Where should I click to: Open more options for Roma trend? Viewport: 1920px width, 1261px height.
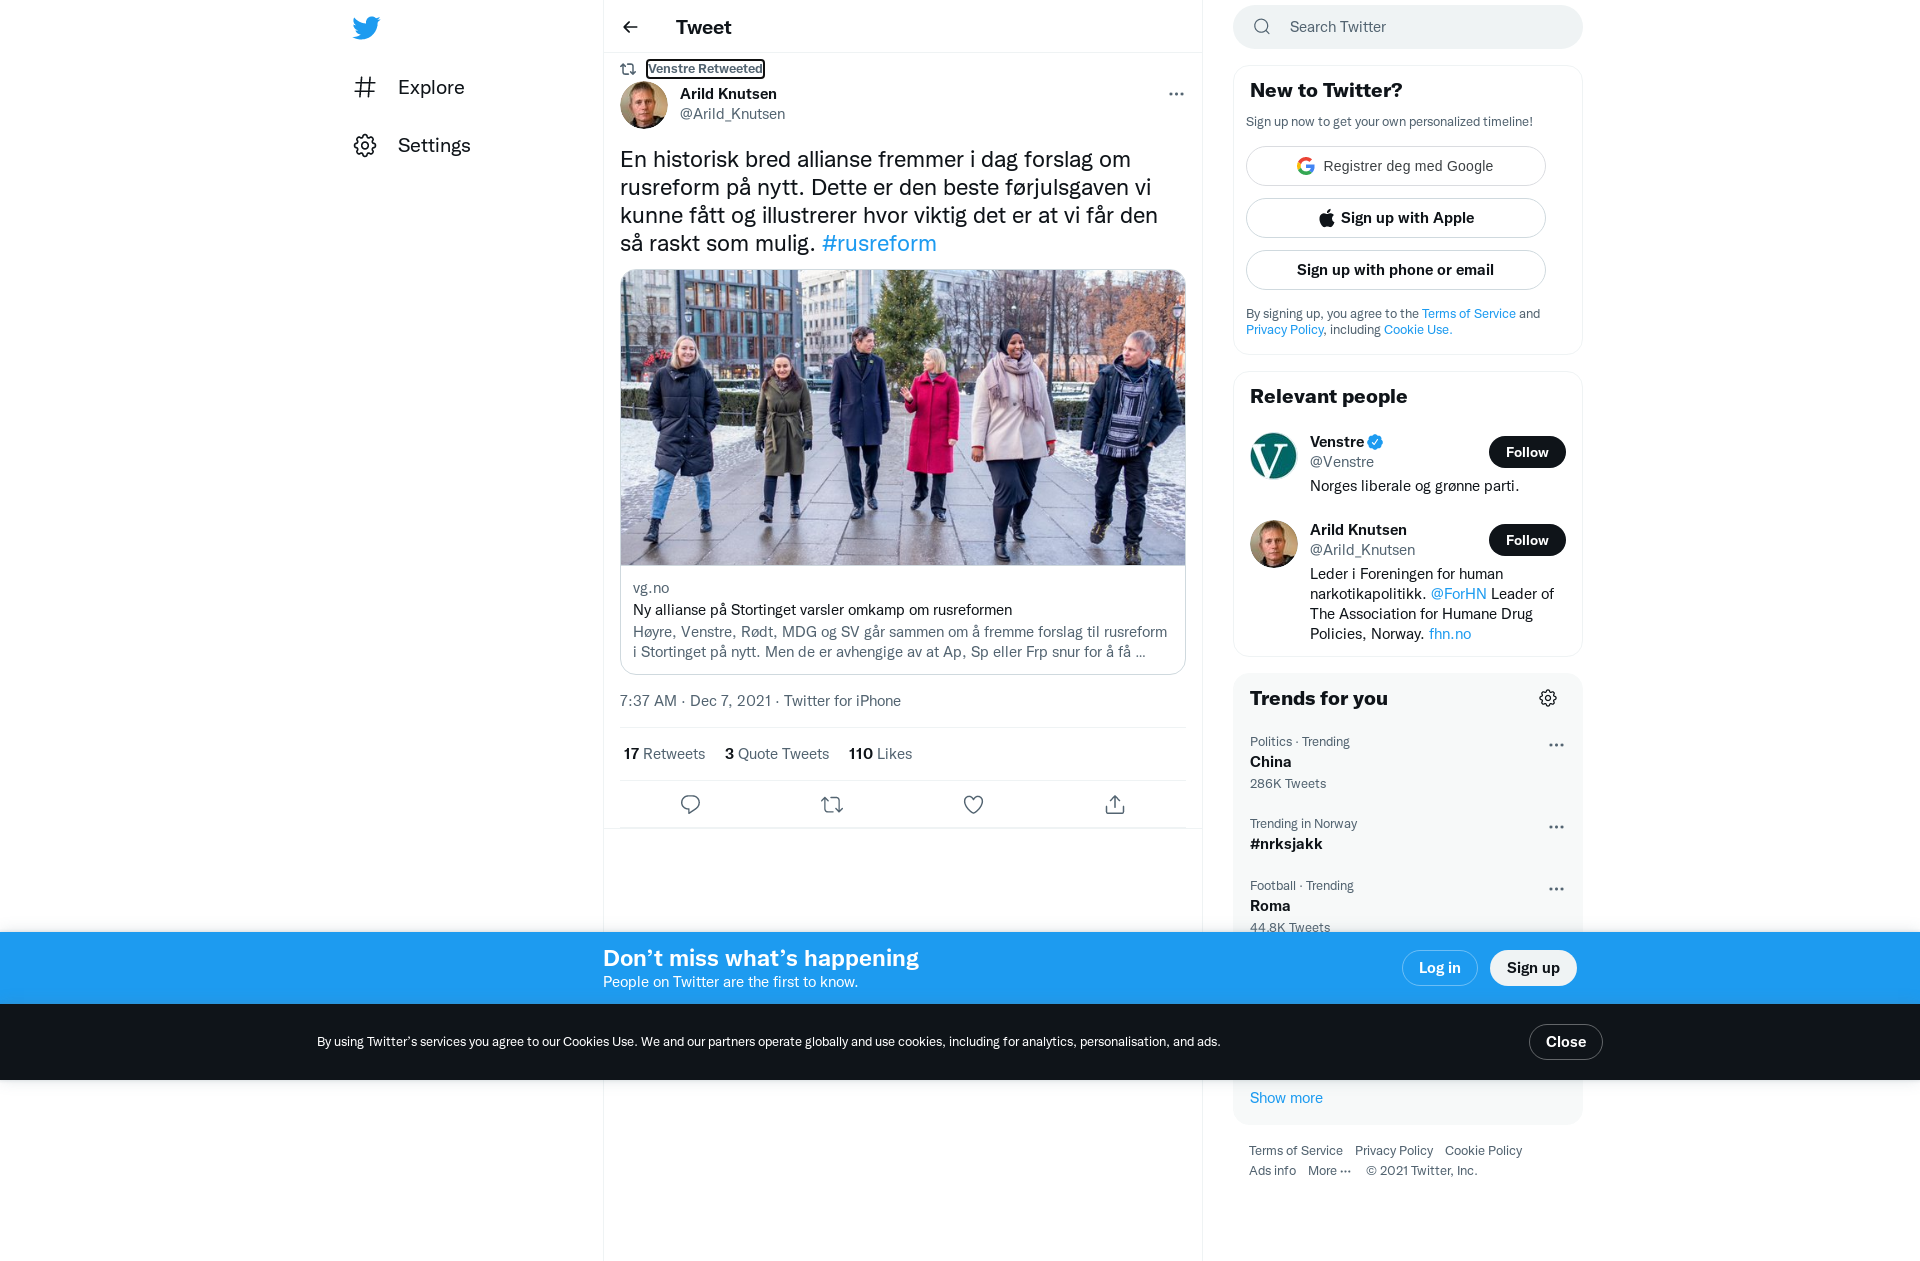coord(1556,889)
